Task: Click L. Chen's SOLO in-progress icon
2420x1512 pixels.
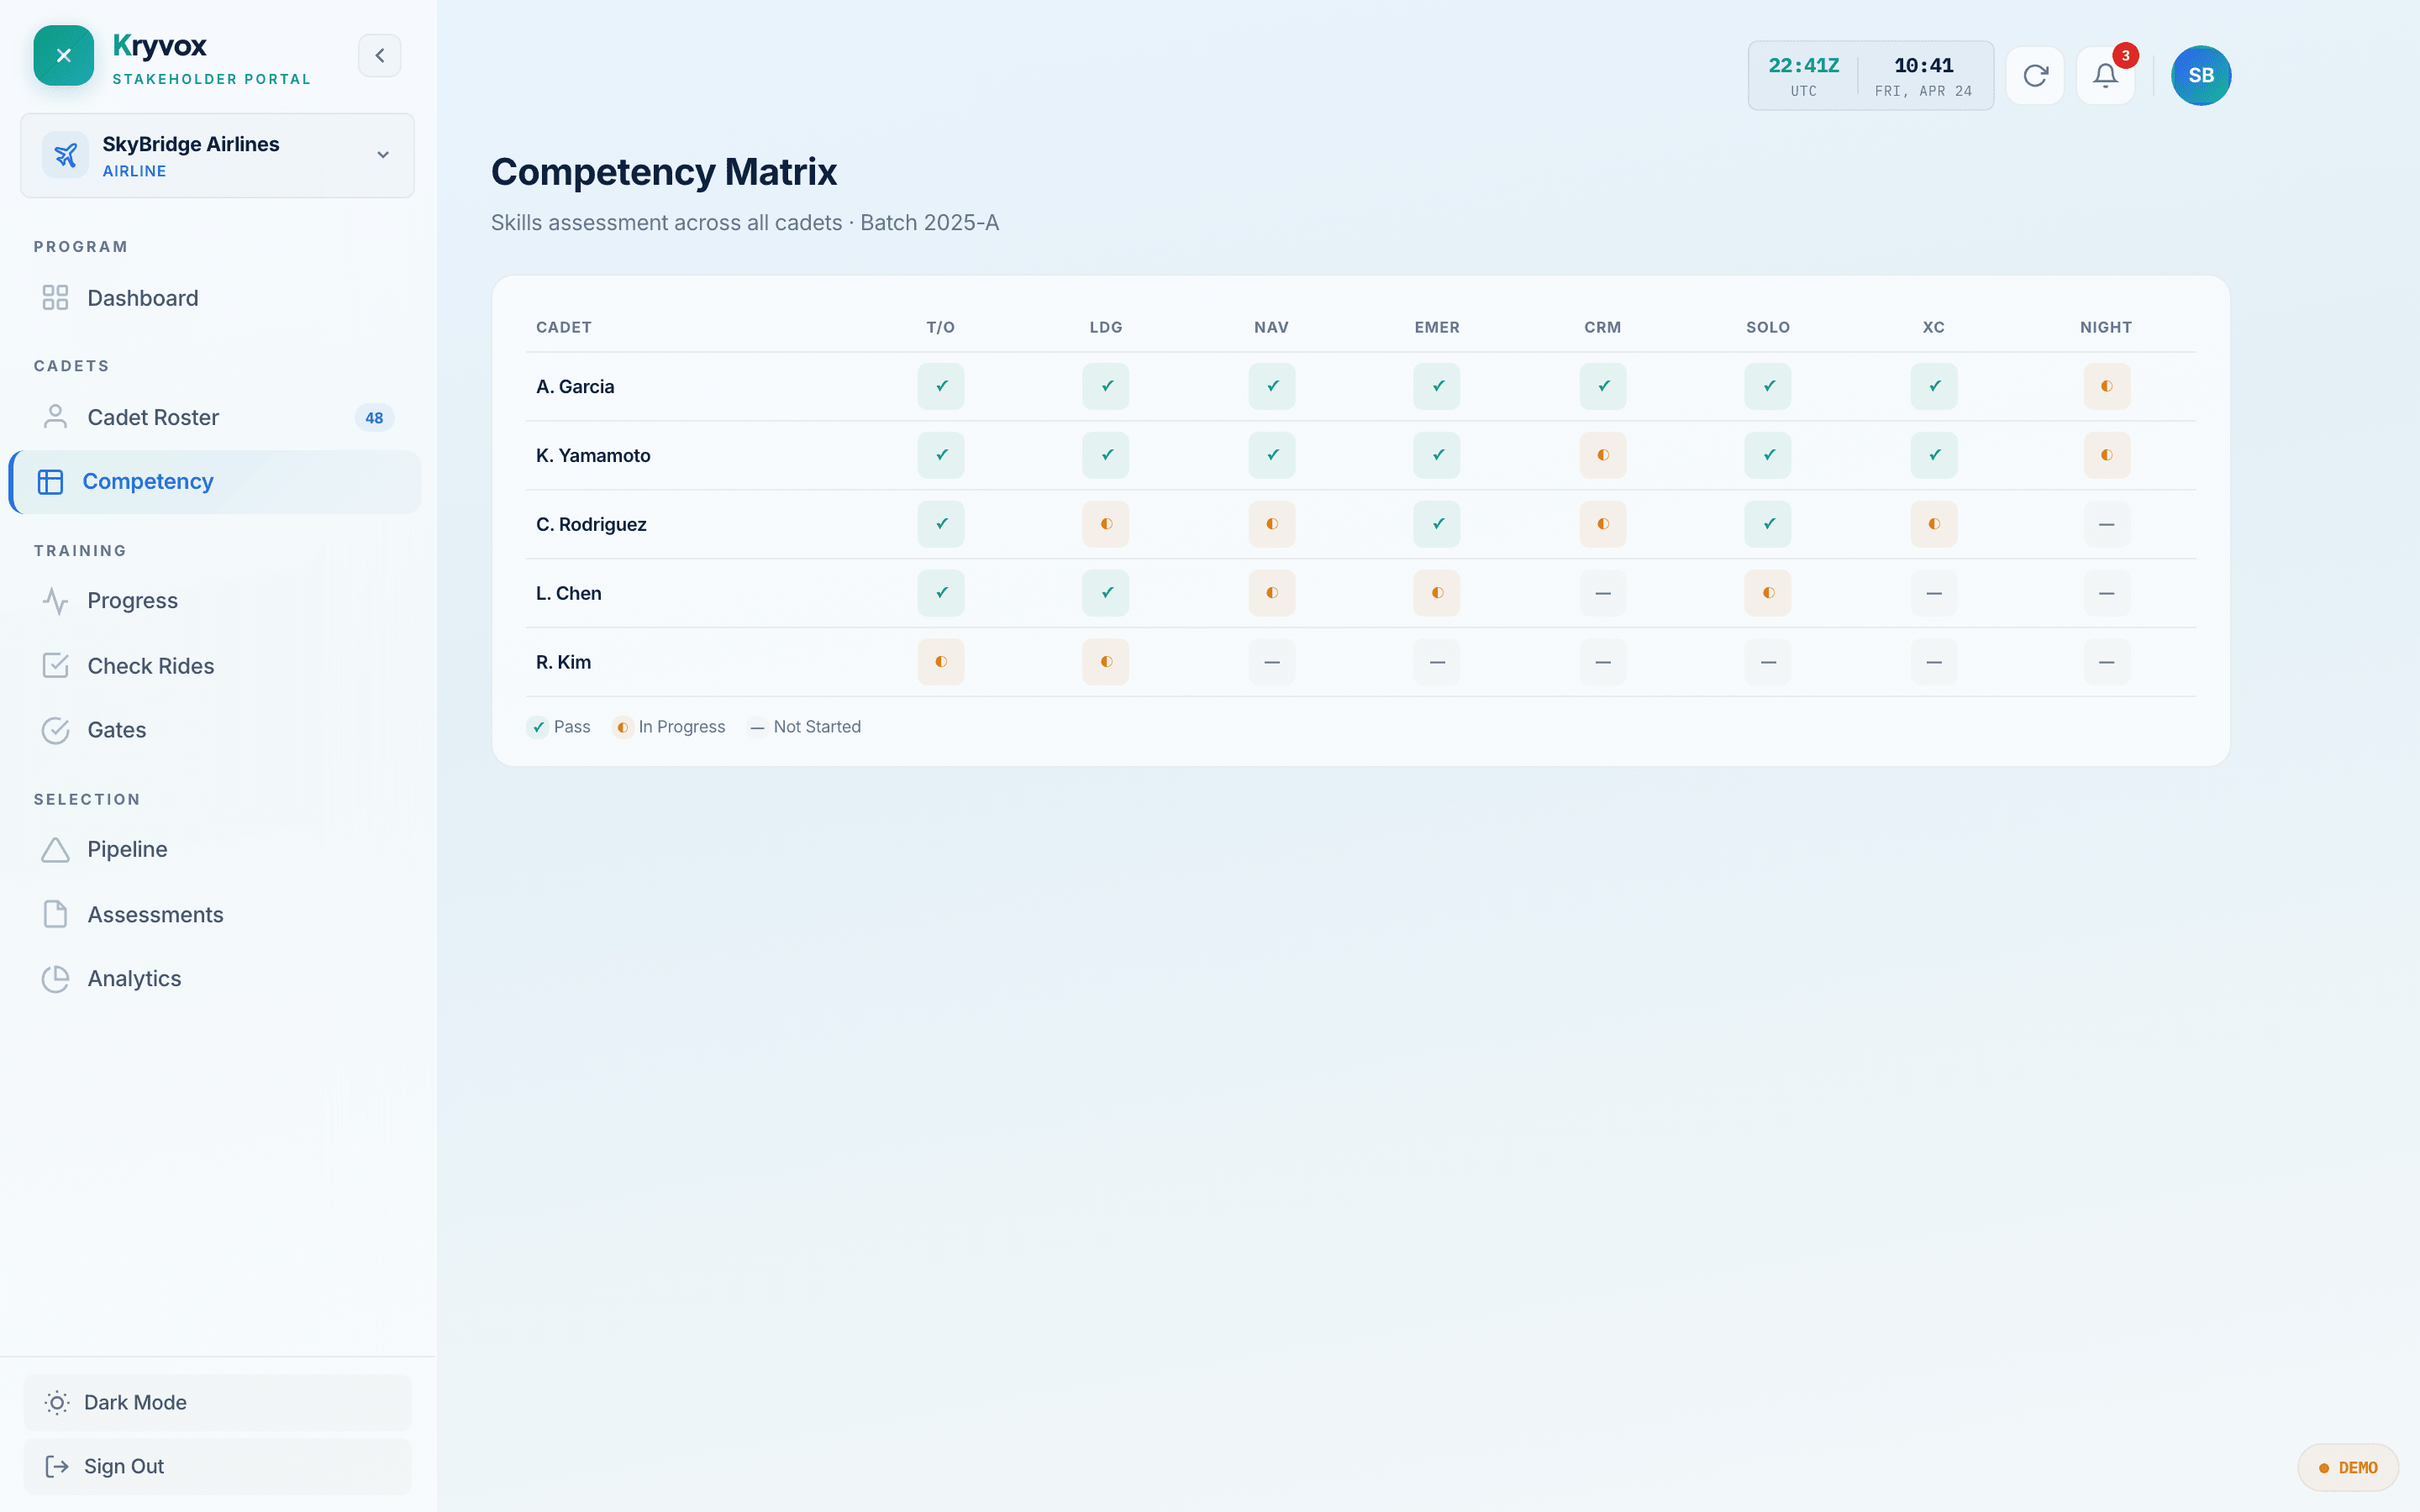Action: (x=1768, y=593)
